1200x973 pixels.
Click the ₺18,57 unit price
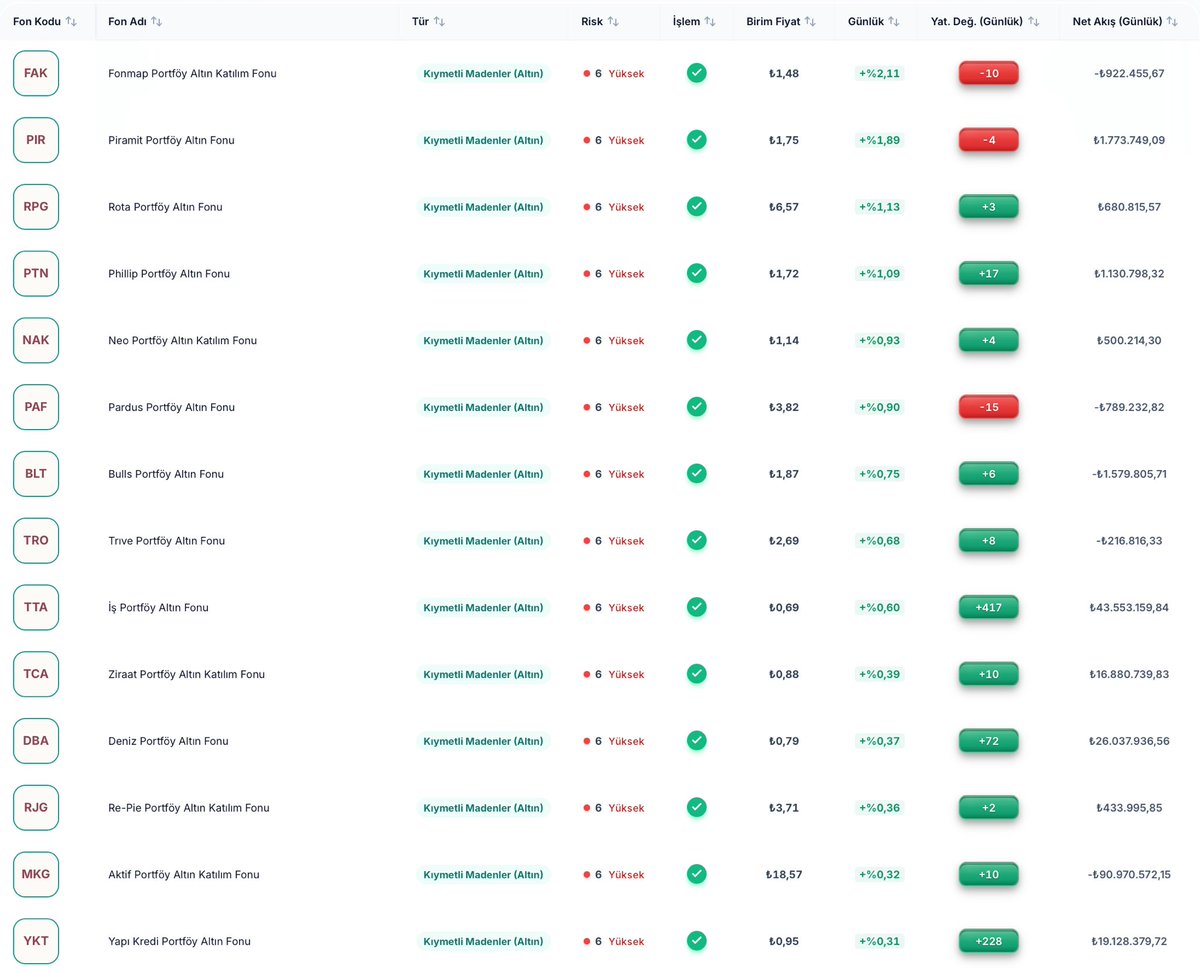pyautogui.click(x=784, y=875)
